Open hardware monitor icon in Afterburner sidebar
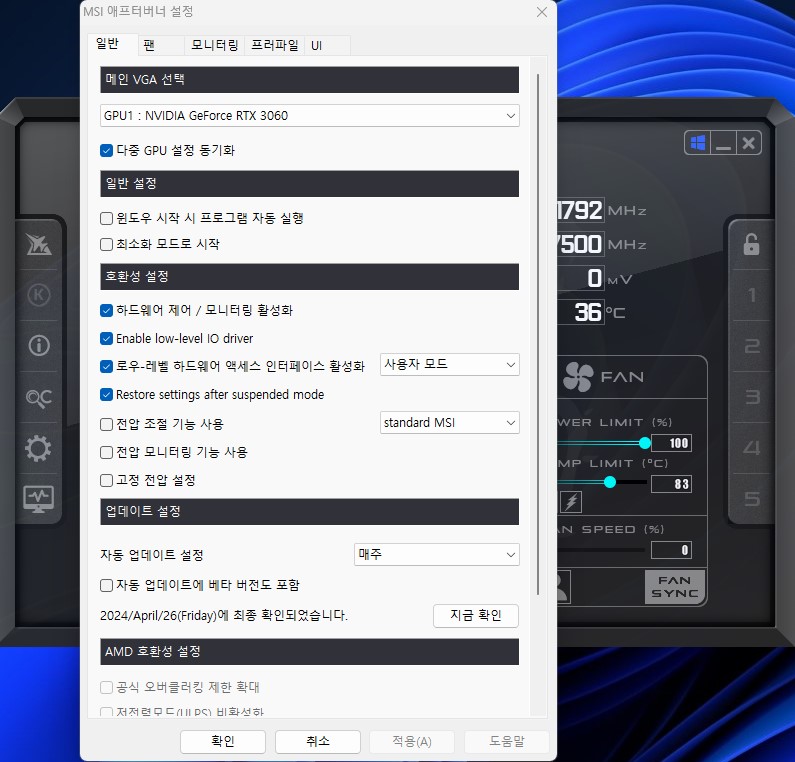Screen dimensions: 795x762 (39, 498)
